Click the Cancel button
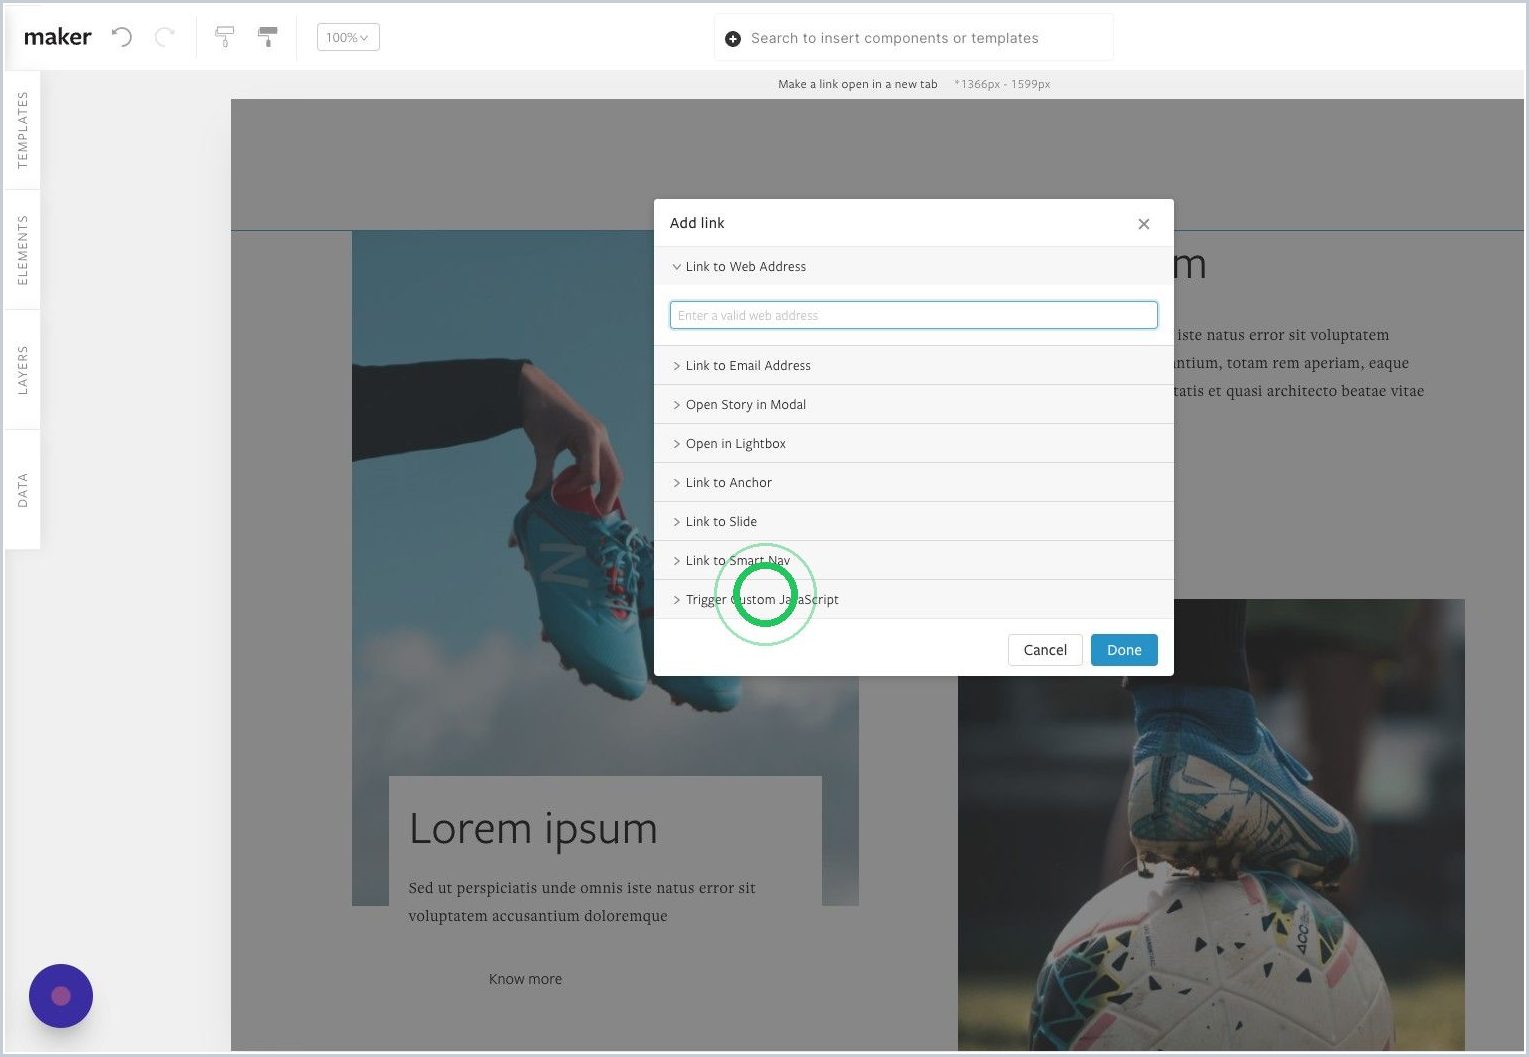The image size is (1529, 1057). (x=1045, y=650)
